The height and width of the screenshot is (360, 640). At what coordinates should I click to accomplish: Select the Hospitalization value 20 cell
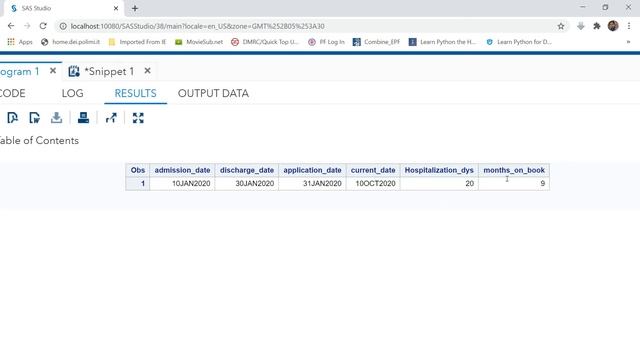point(439,184)
